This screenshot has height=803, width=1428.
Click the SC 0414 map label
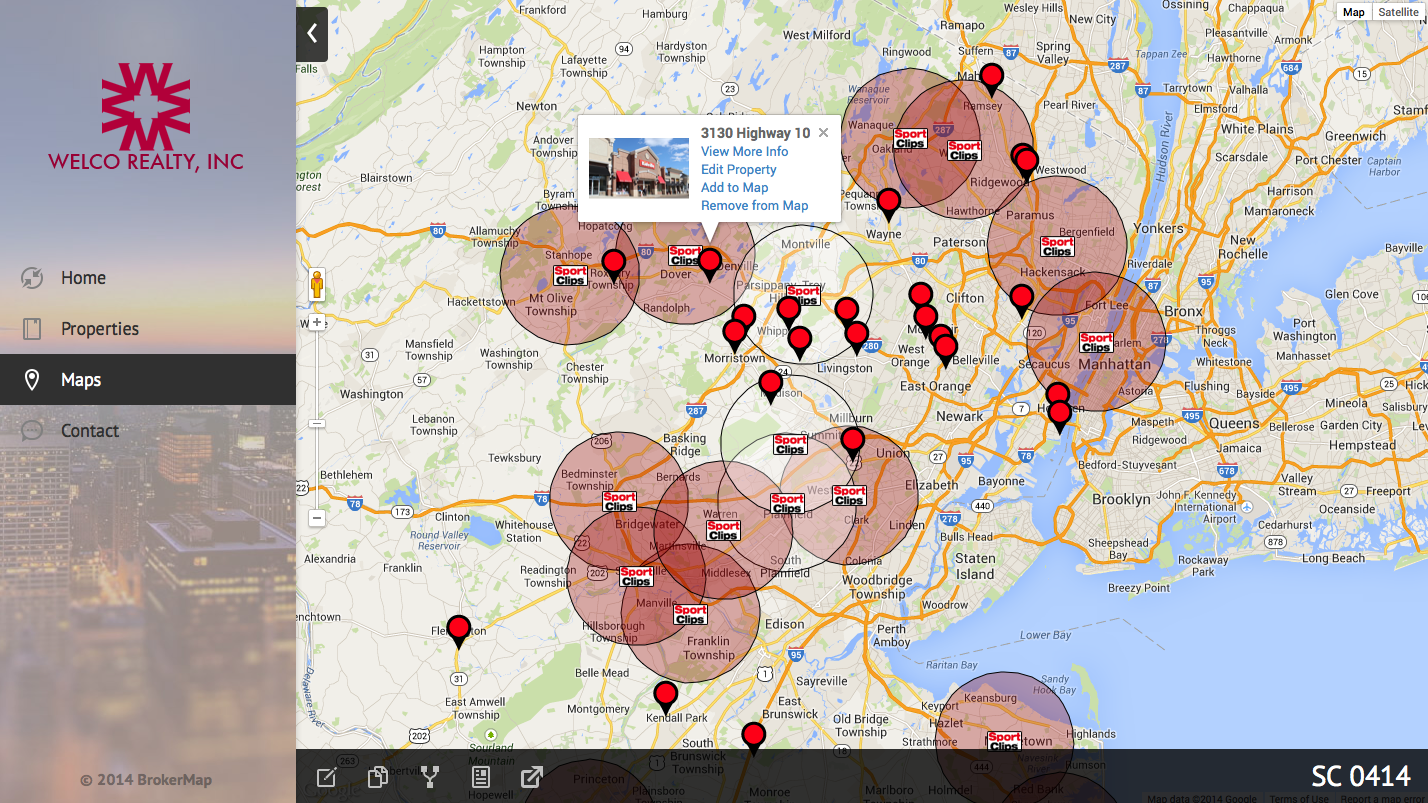click(1360, 777)
